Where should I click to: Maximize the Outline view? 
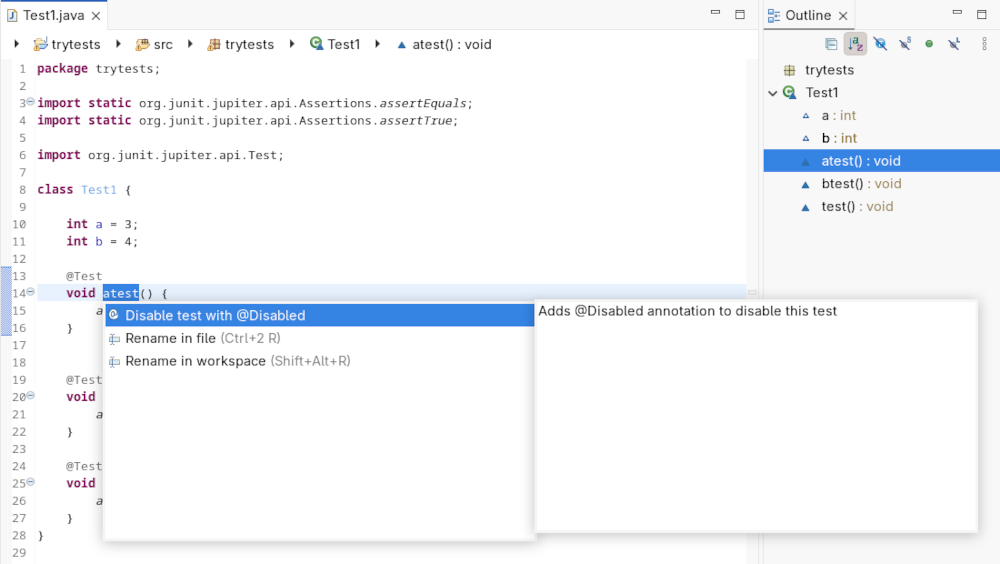click(982, 14)
